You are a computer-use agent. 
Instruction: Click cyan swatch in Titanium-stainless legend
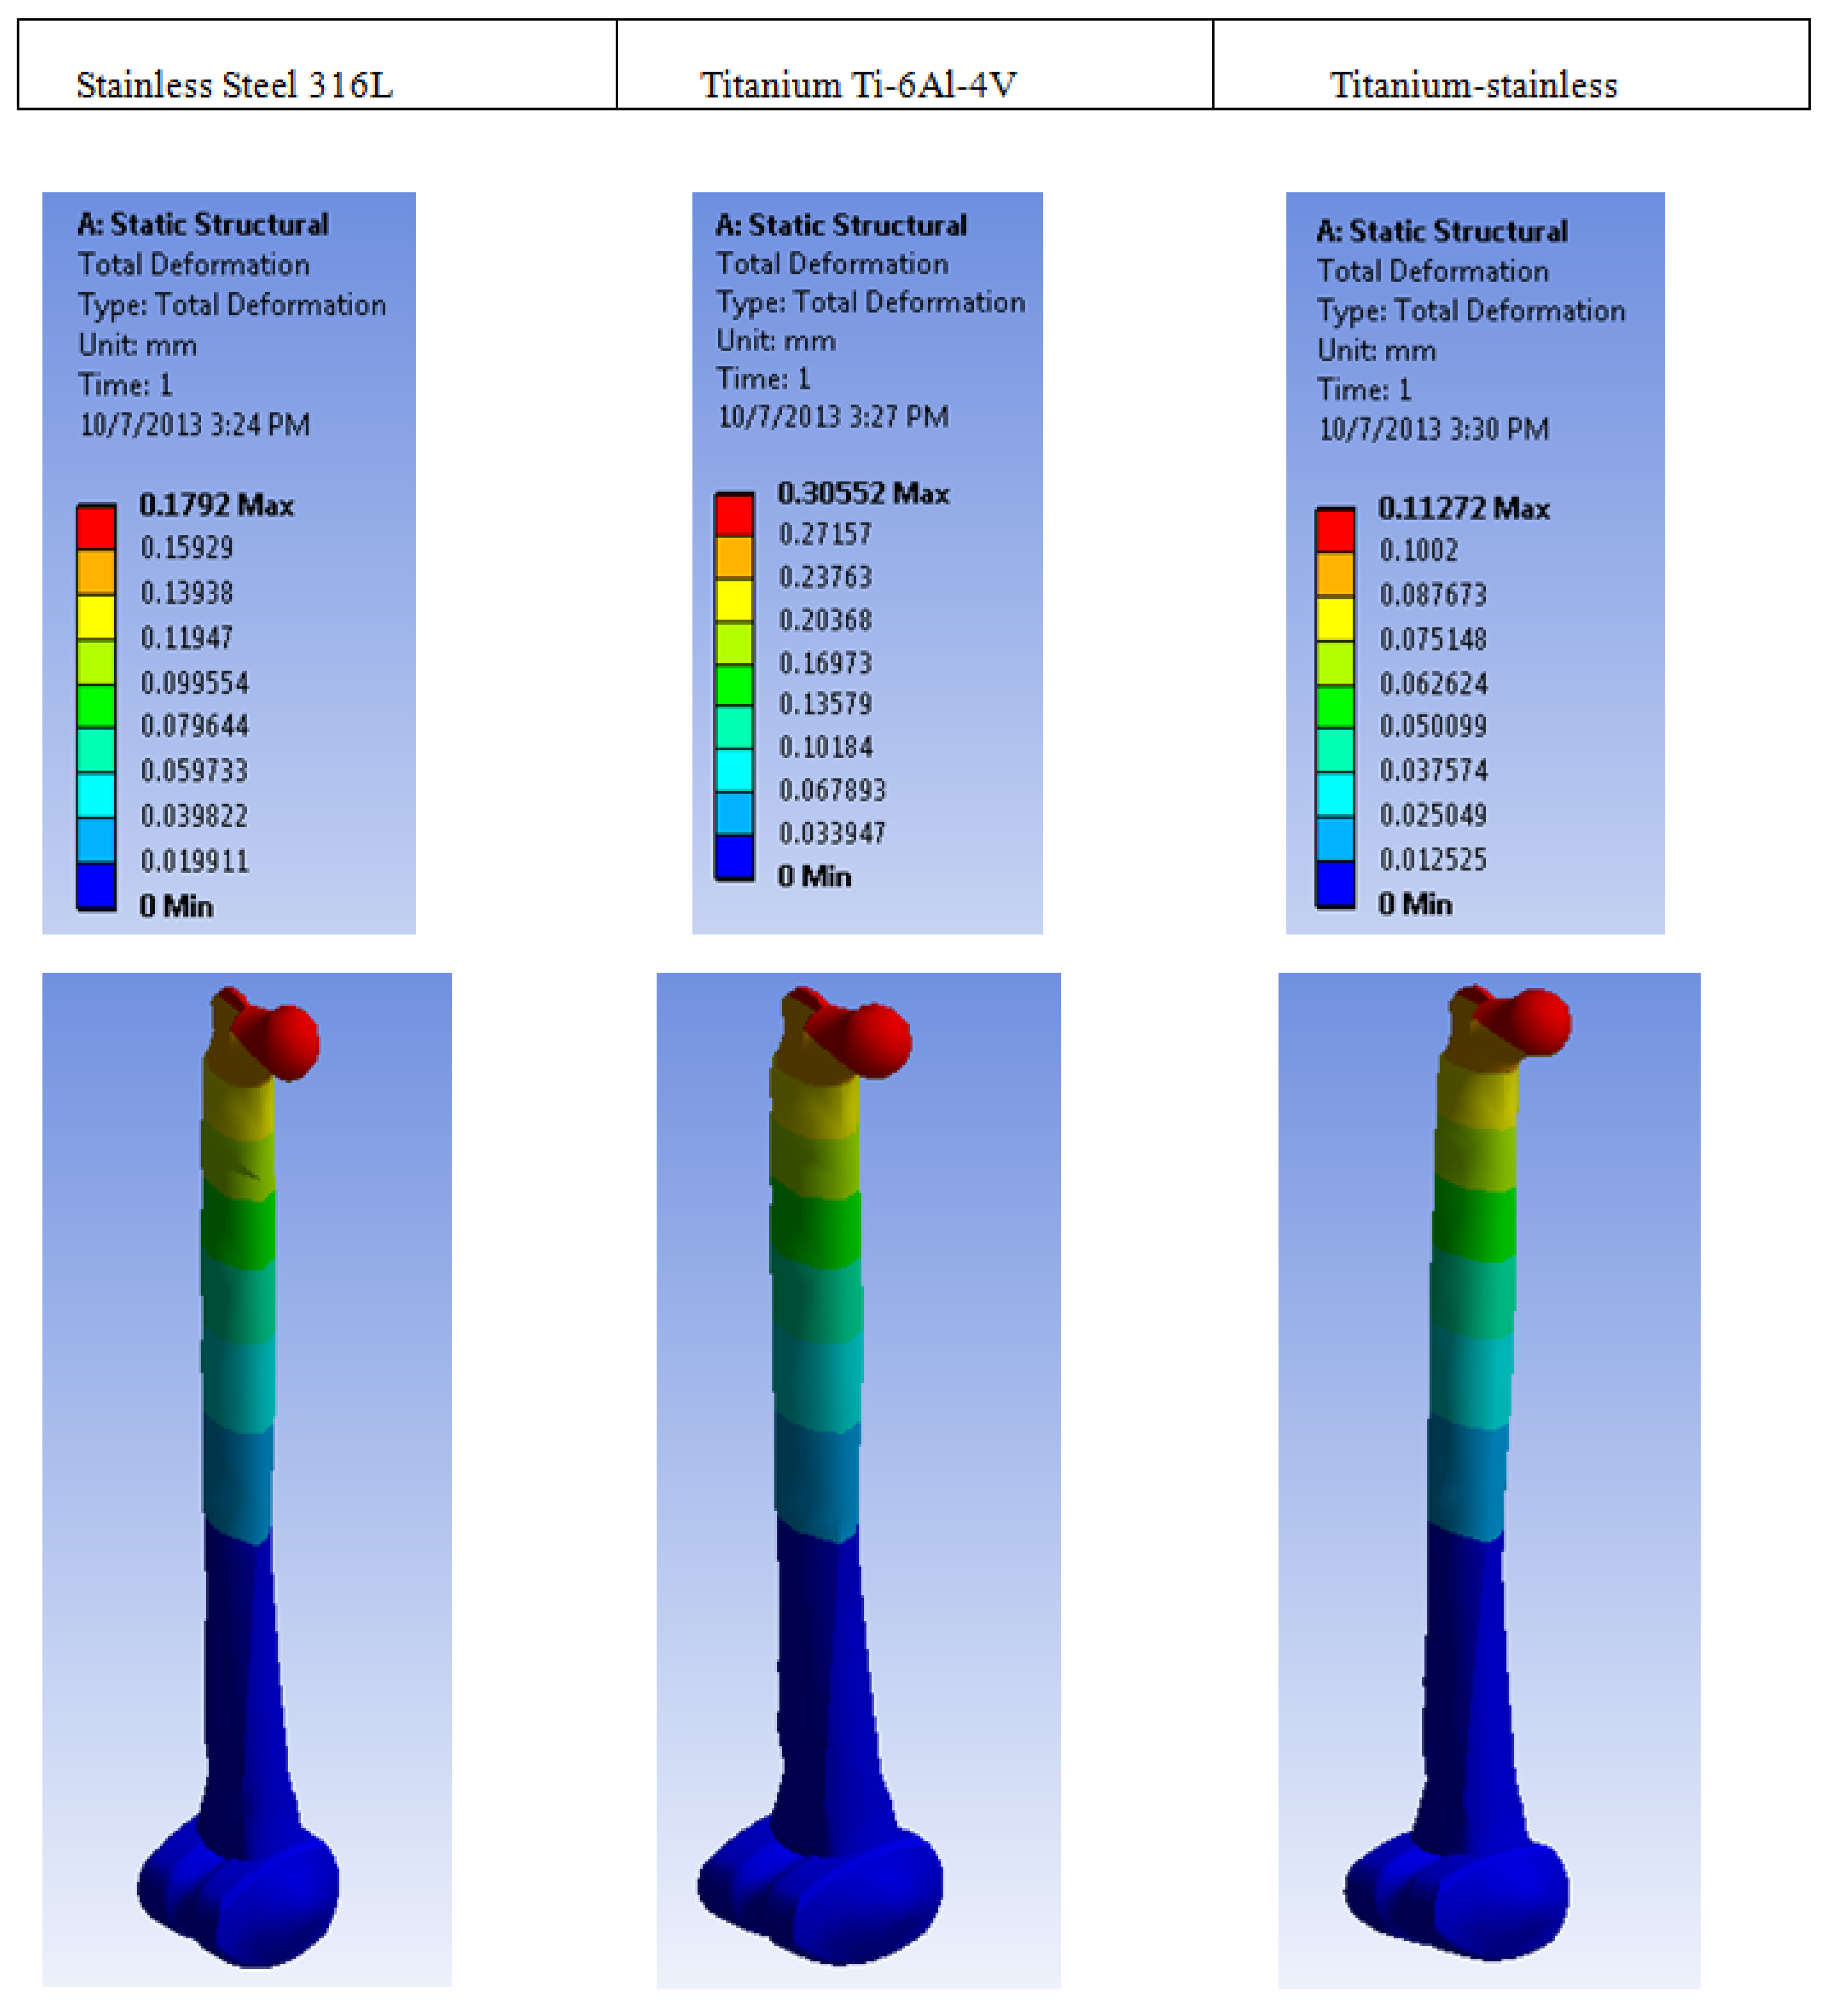1334,794
